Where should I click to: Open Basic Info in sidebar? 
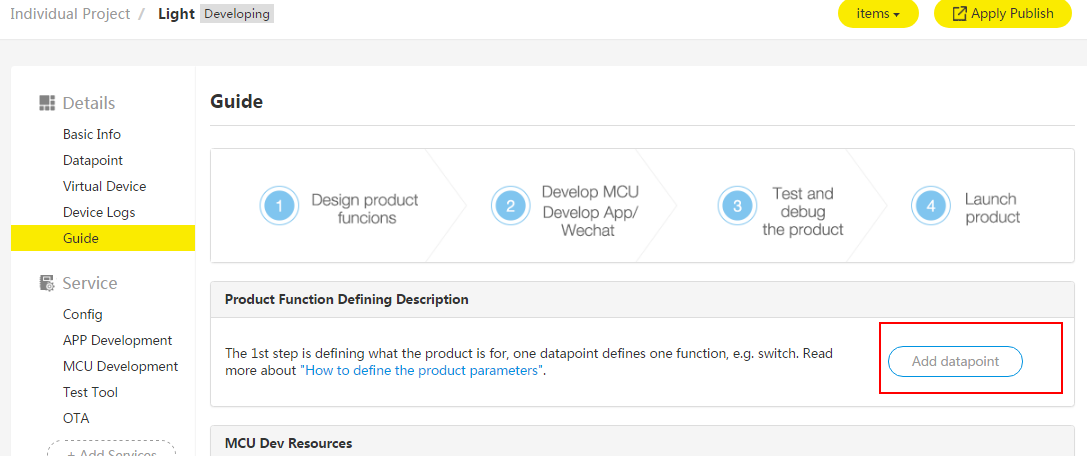[x=92, y=134]
